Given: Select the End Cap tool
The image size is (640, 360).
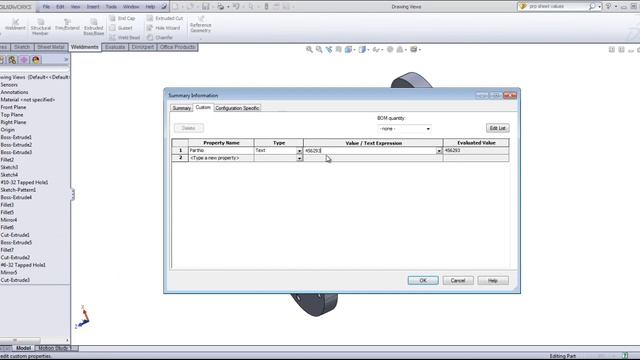Looking at the screenshot, I should click(x=122, y=18).
